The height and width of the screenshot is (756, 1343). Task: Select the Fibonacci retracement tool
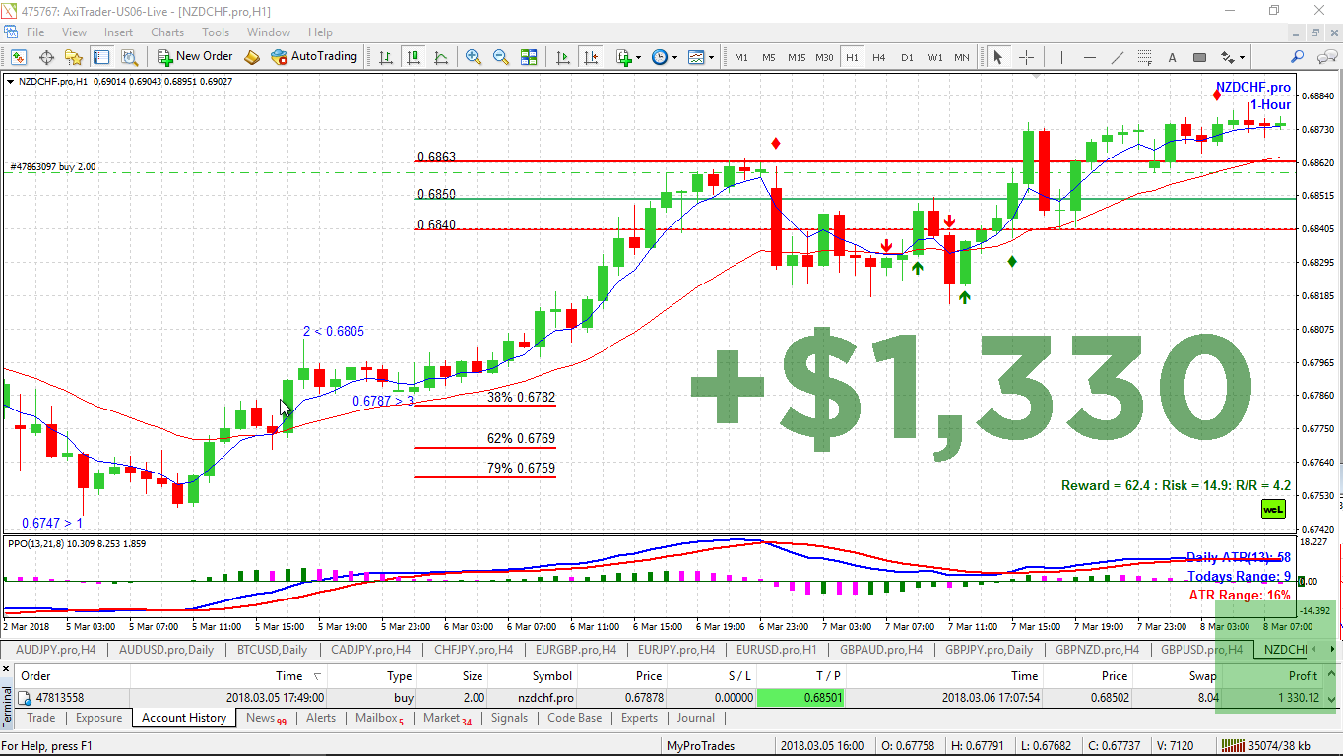point(1145,57)
